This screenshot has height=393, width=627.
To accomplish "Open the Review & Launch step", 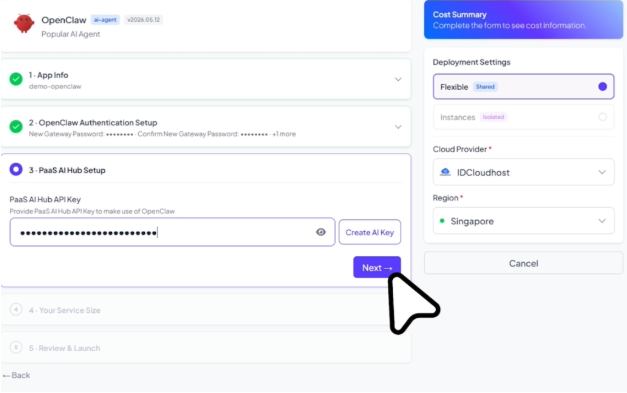I will coord(206,348).
